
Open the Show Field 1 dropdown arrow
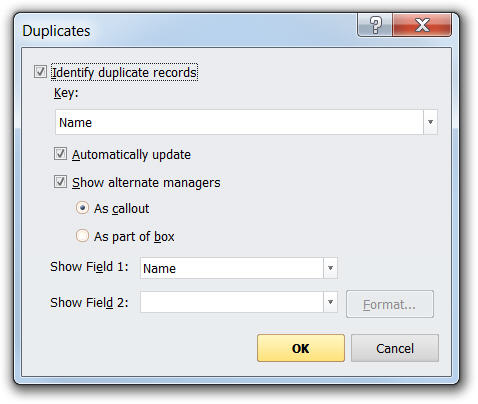pyautogui.click(x=330, y=268)
